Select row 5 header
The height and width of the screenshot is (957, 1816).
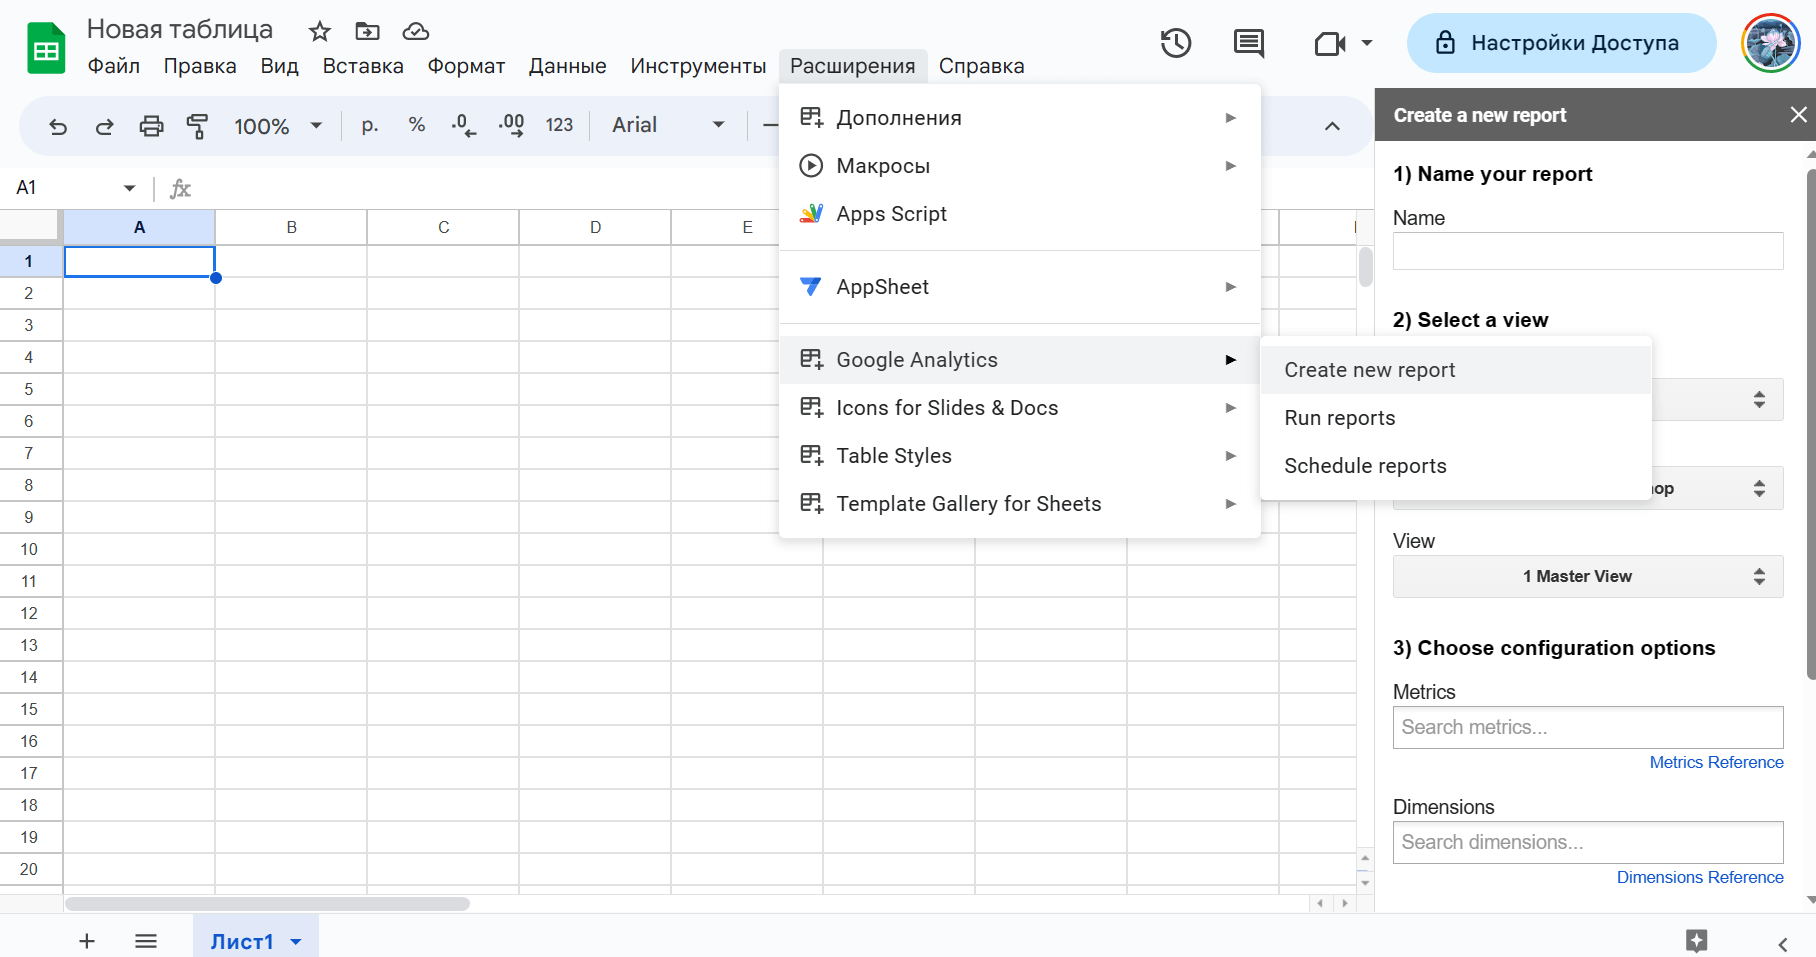(29, 389)
